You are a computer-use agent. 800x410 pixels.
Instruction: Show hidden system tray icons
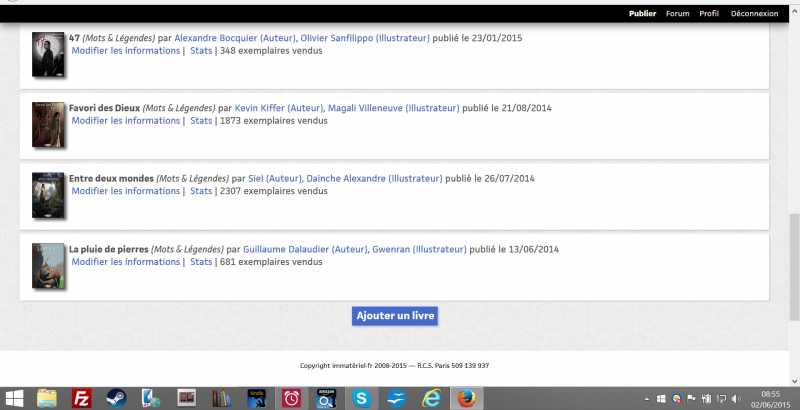647,398
